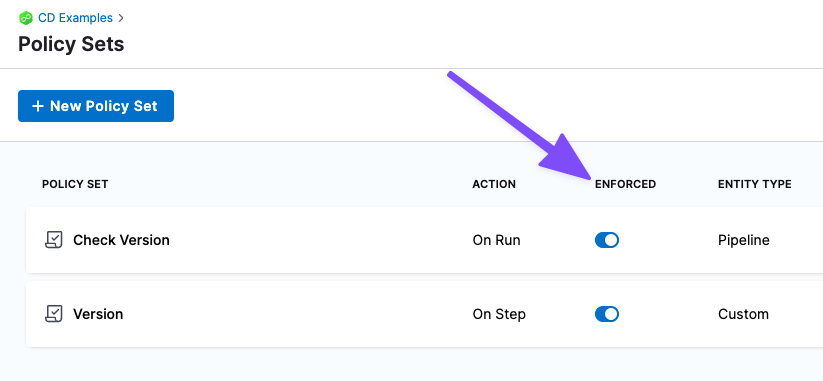Open the Version policy set
Viewport: 823px width, 381px height.
98,314
